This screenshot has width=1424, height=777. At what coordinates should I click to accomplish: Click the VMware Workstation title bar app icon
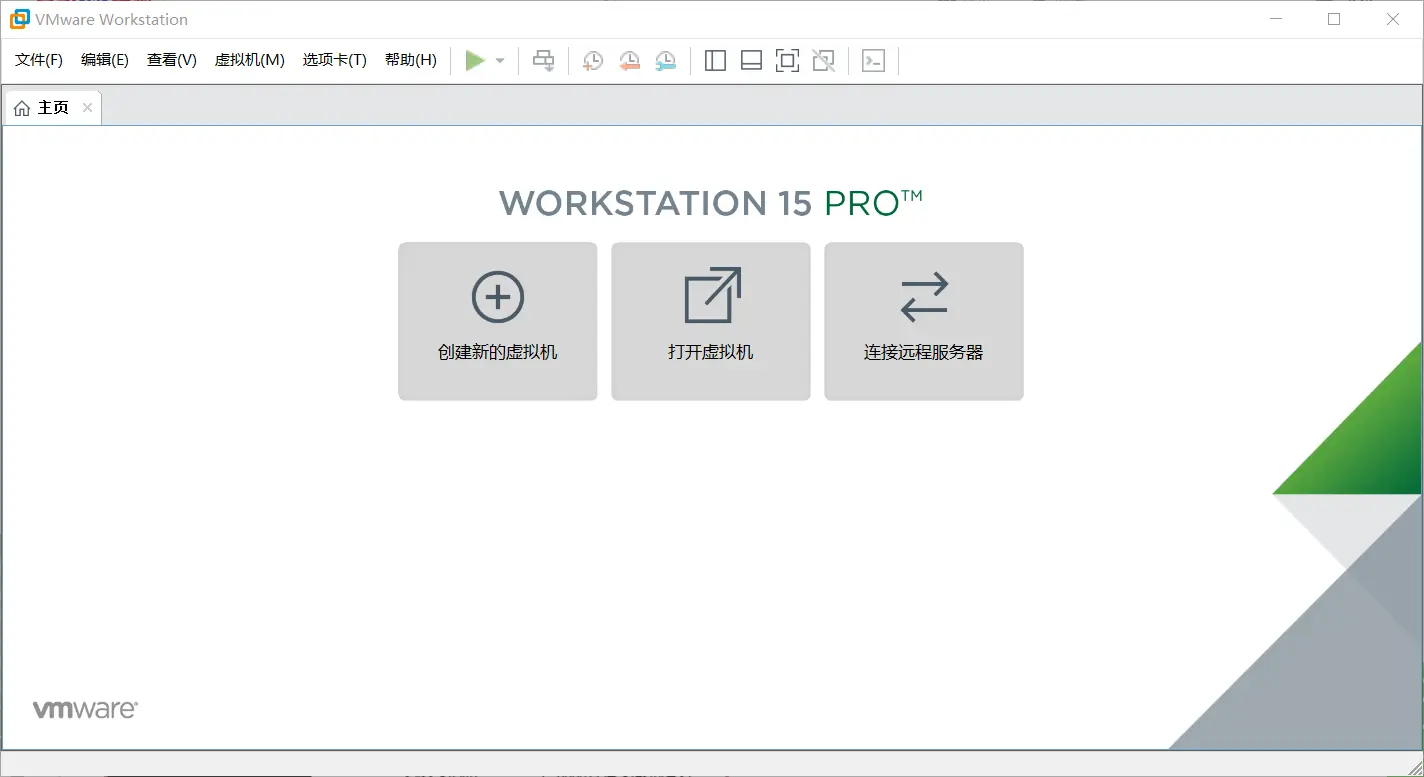19,19
